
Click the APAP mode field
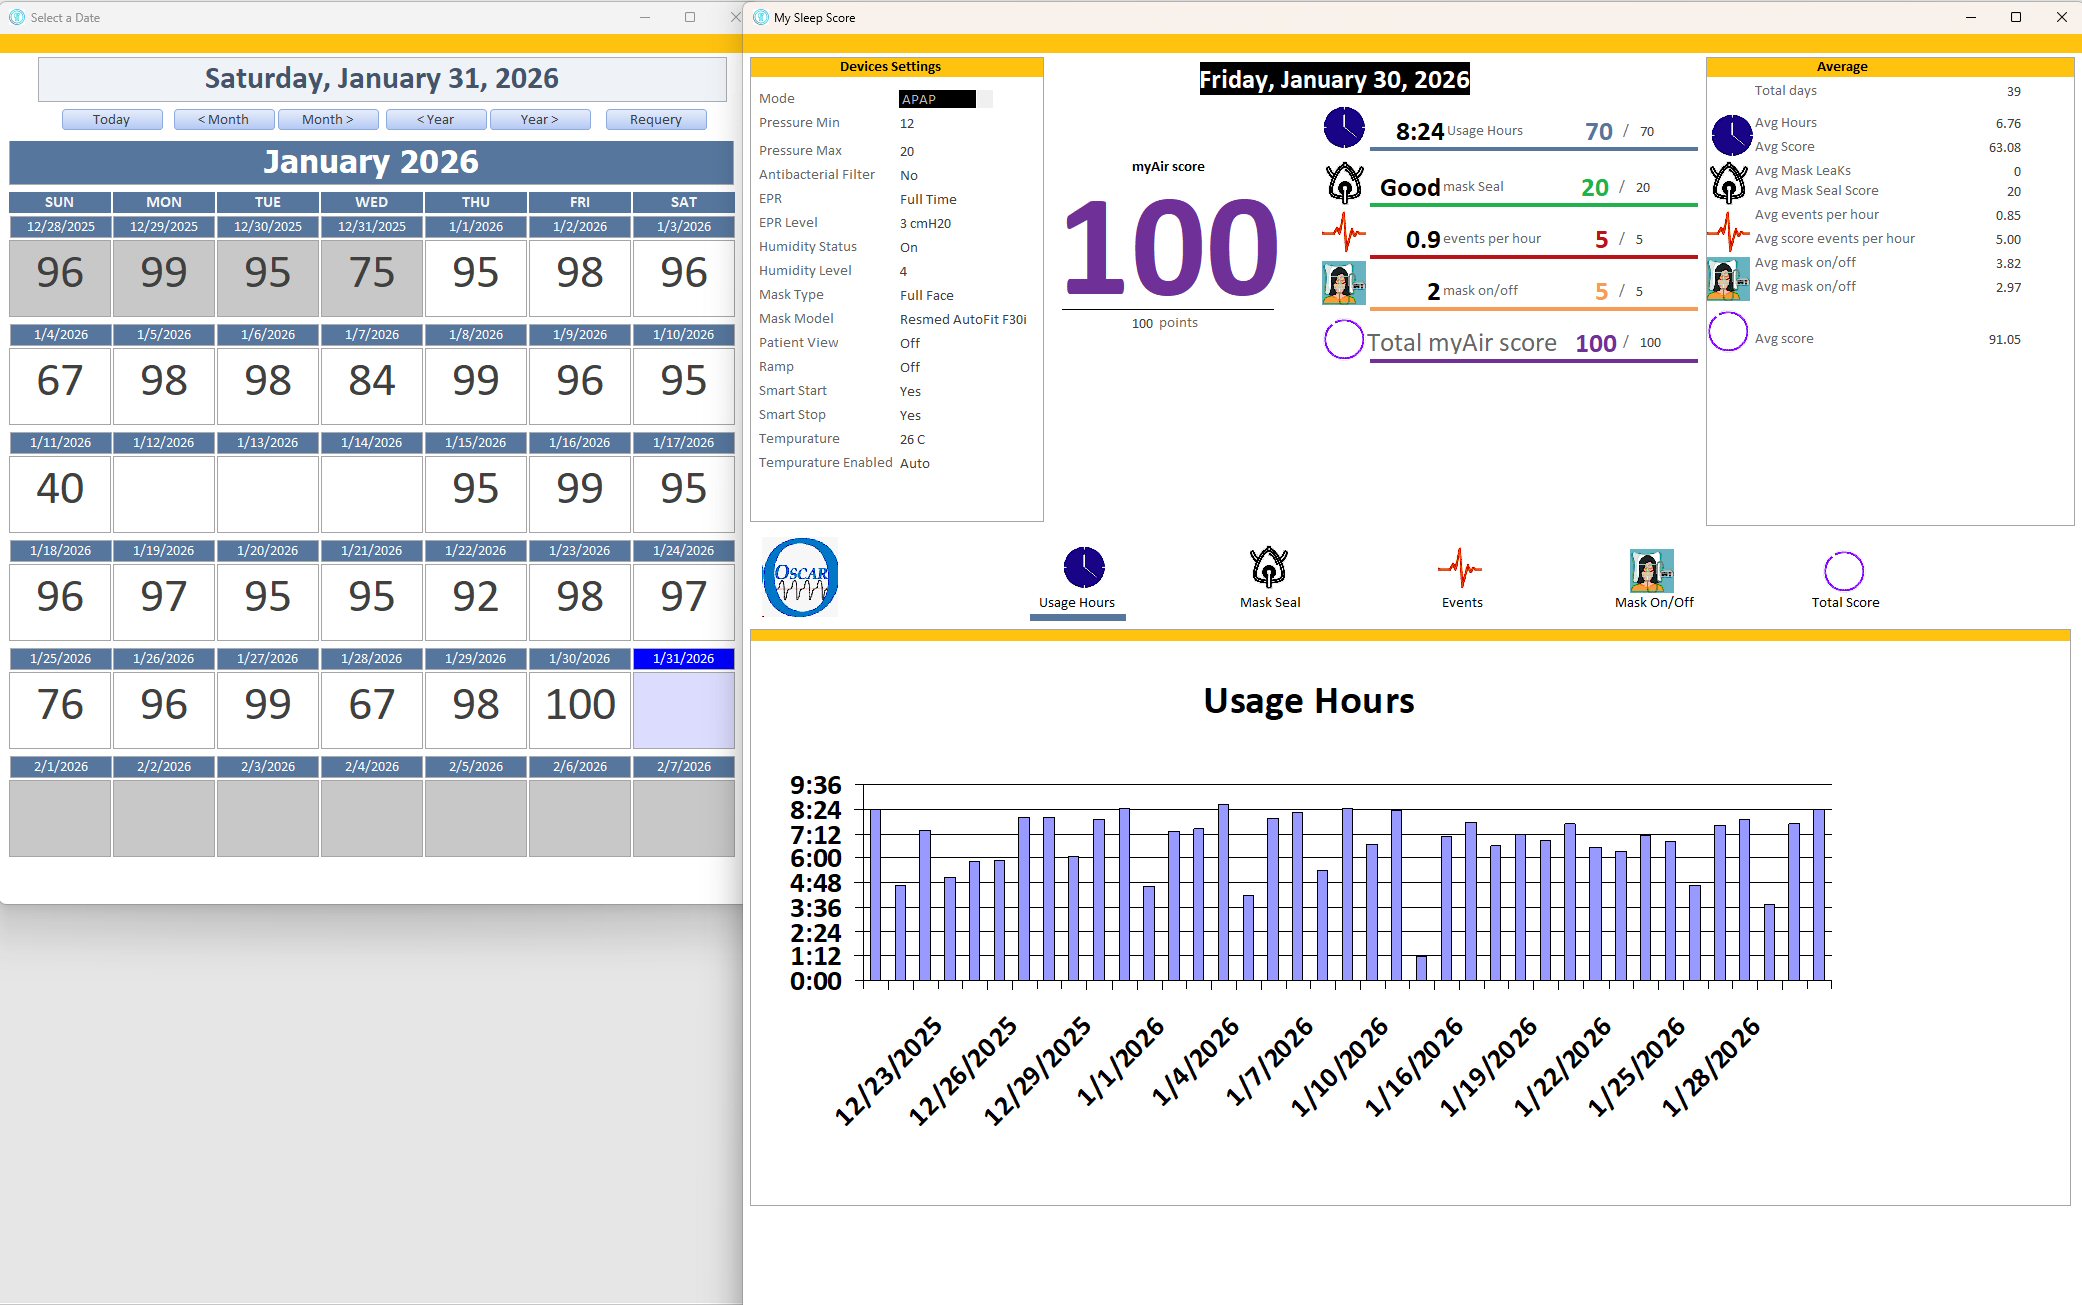[x=936, y=99]
